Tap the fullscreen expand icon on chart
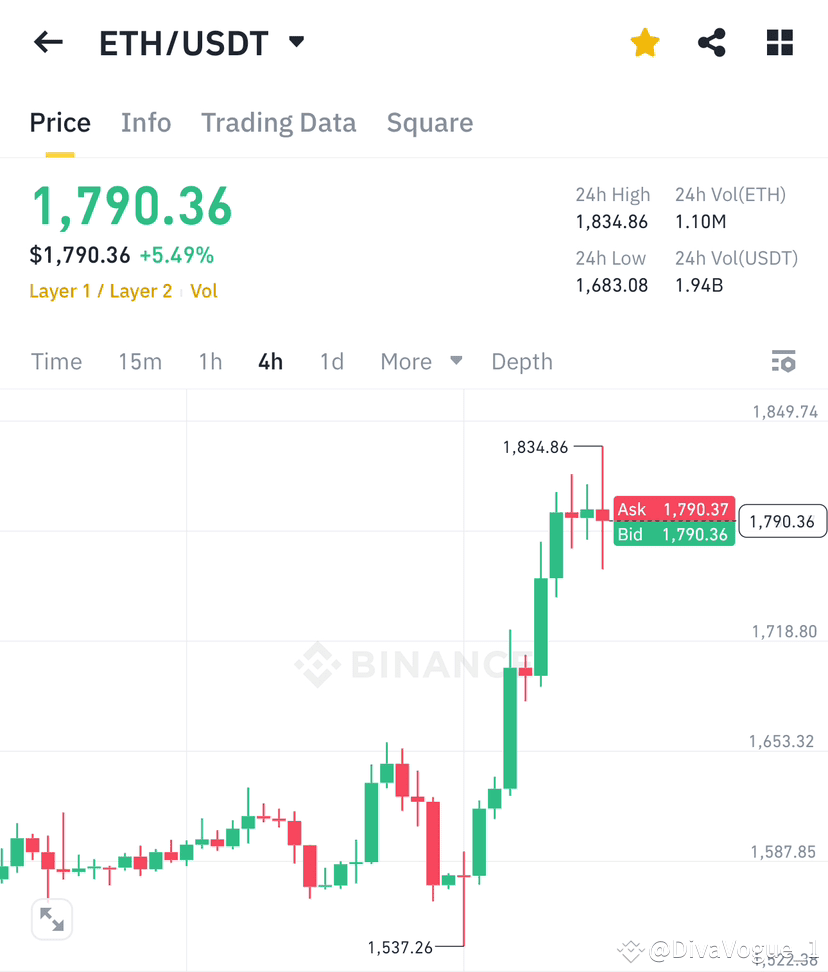The image size is (828, 972). pyautogui.click(x=51, y=919)
